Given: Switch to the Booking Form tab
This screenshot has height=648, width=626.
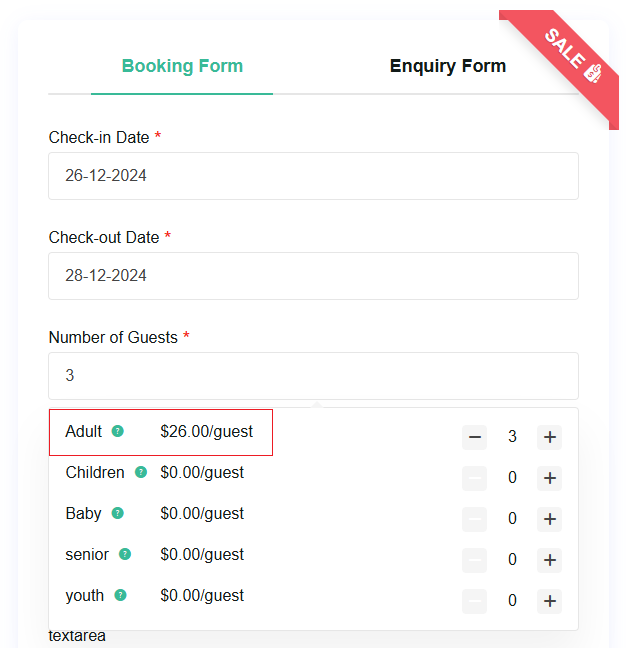Looking at the screenshot, I should point(182,67).
